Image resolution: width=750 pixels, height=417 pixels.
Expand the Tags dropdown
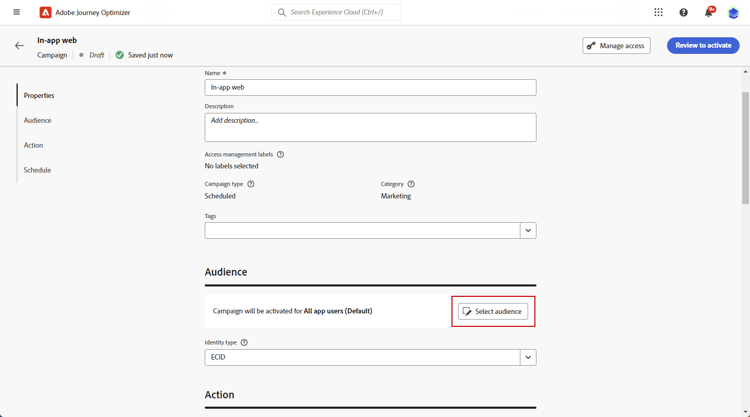528,231
